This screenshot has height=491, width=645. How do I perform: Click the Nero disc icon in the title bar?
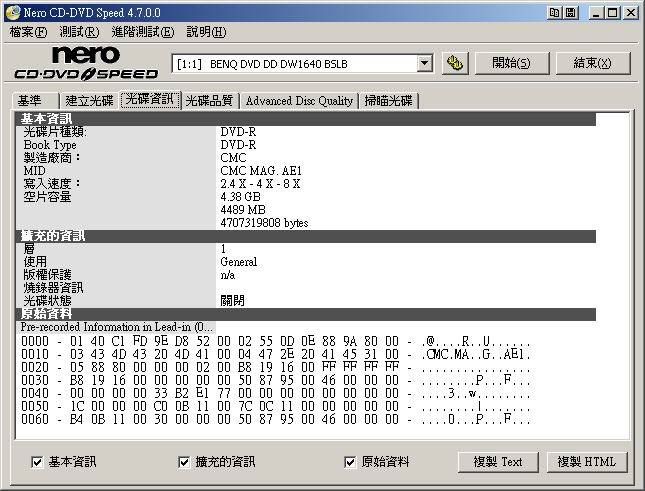pyautogui.click(x=12, y=12)
